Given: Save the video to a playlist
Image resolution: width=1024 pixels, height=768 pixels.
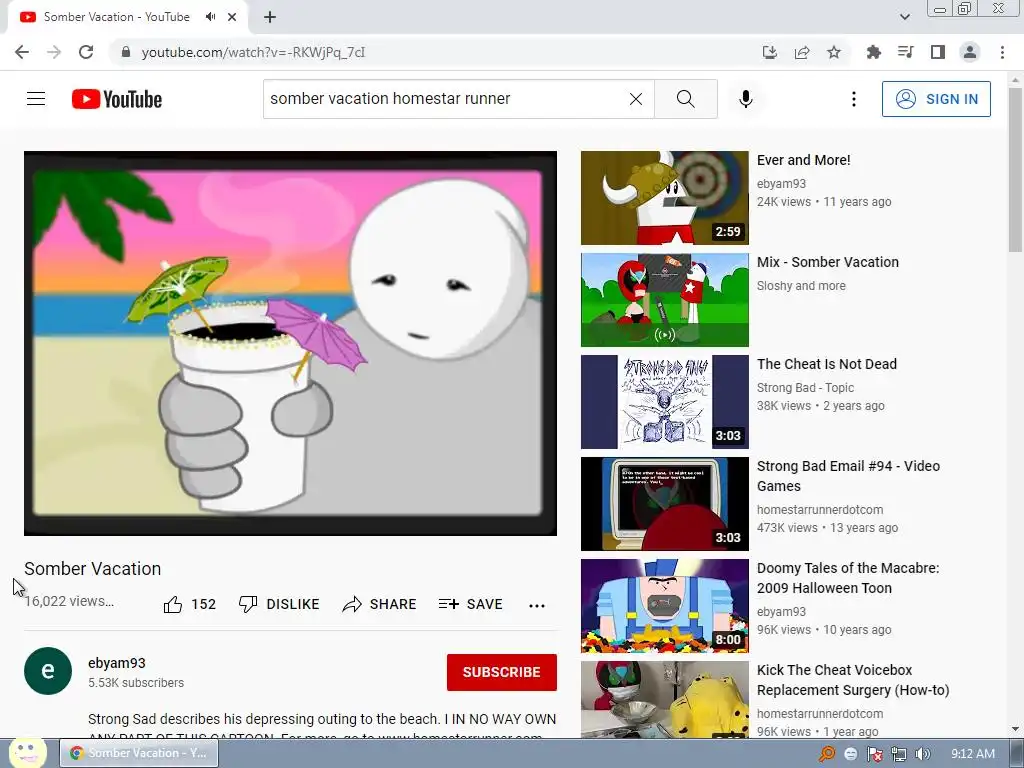Looking at the screenshot, I should coord(471,604).
